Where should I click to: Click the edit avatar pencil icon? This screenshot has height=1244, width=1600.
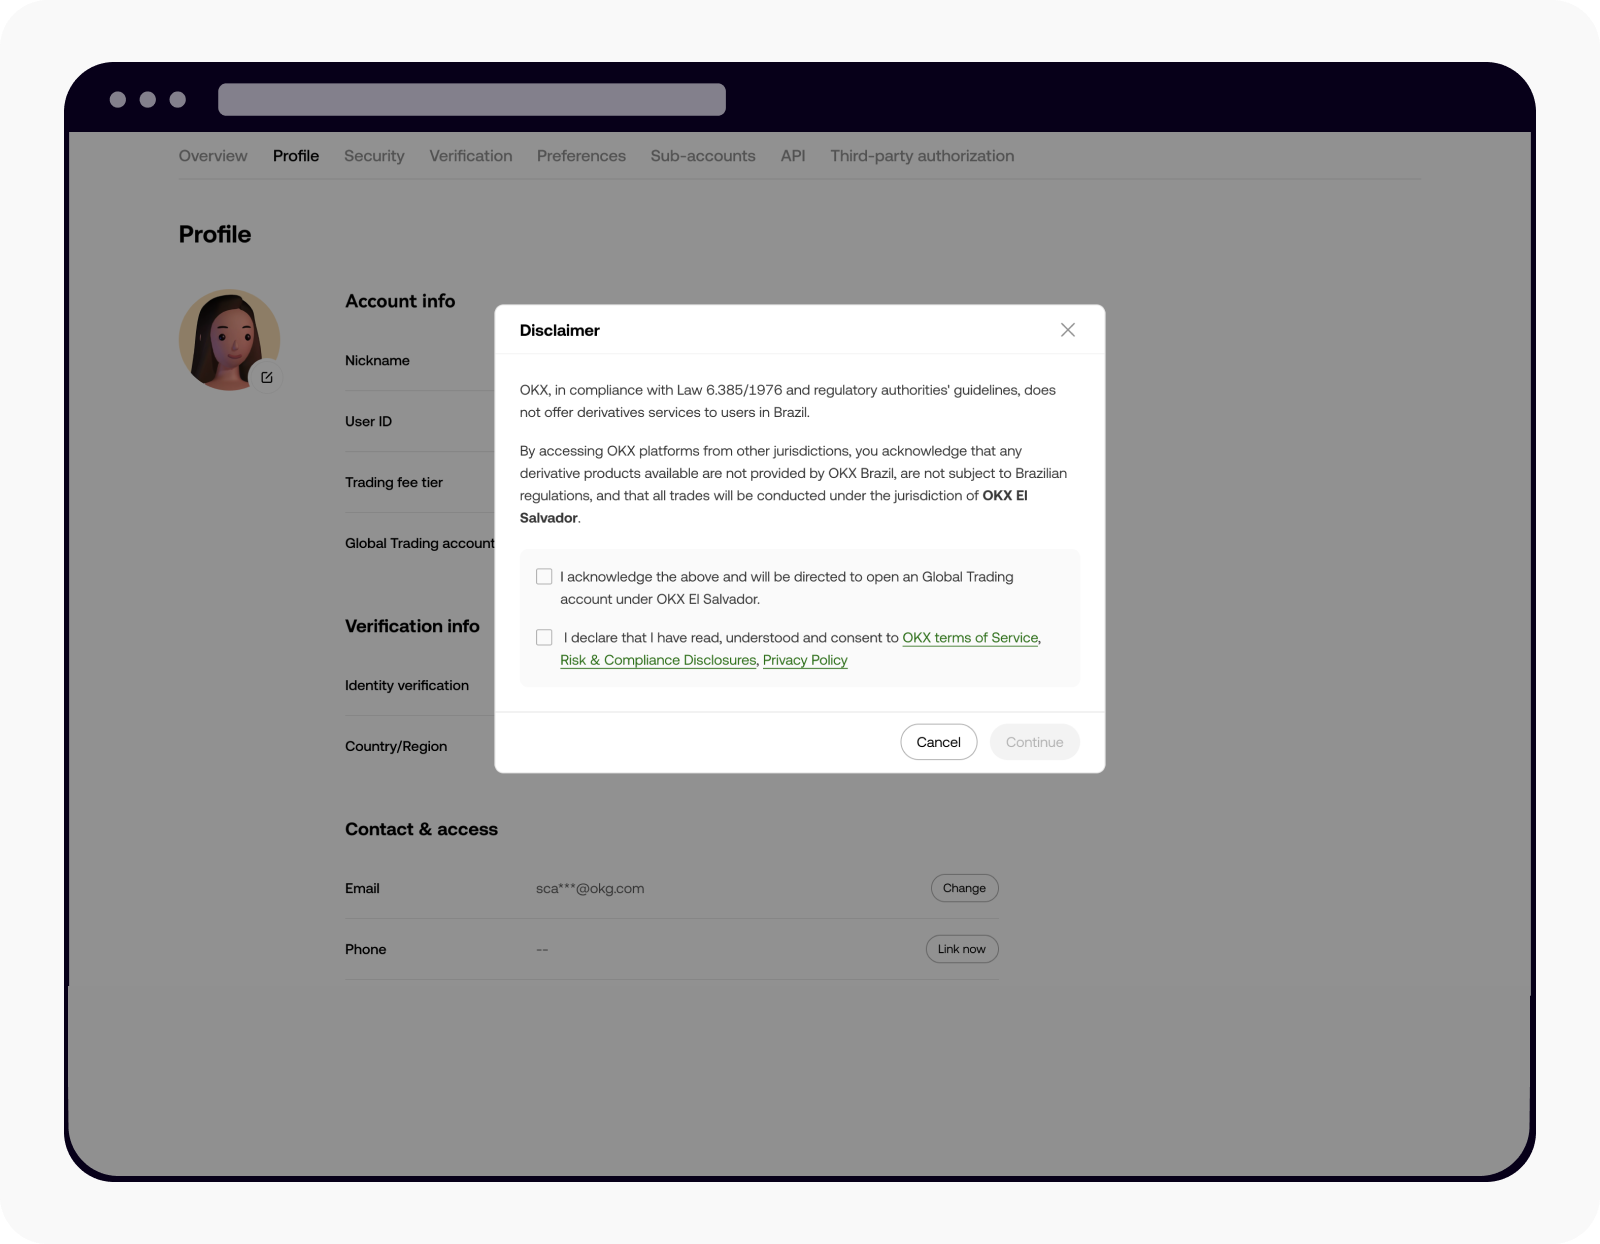(x=267, y=377)
